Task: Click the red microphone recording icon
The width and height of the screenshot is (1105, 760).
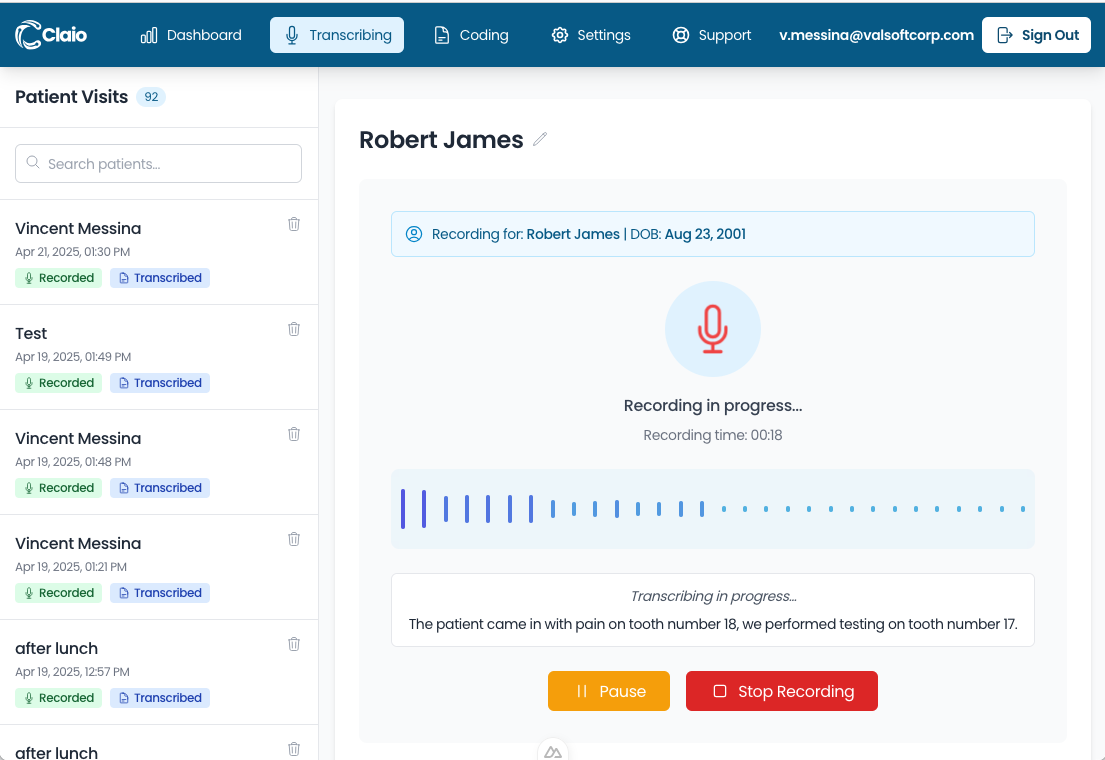Action: coord(712,329)
